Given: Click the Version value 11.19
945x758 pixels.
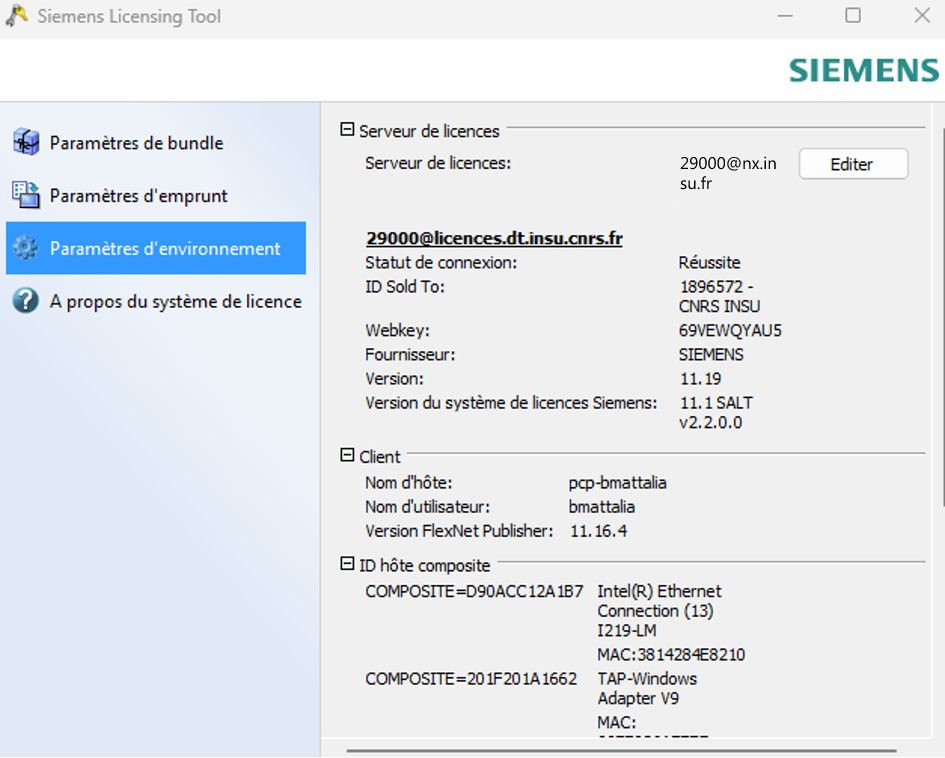Looking at the screenshot, I should click(x=700, y=378).
